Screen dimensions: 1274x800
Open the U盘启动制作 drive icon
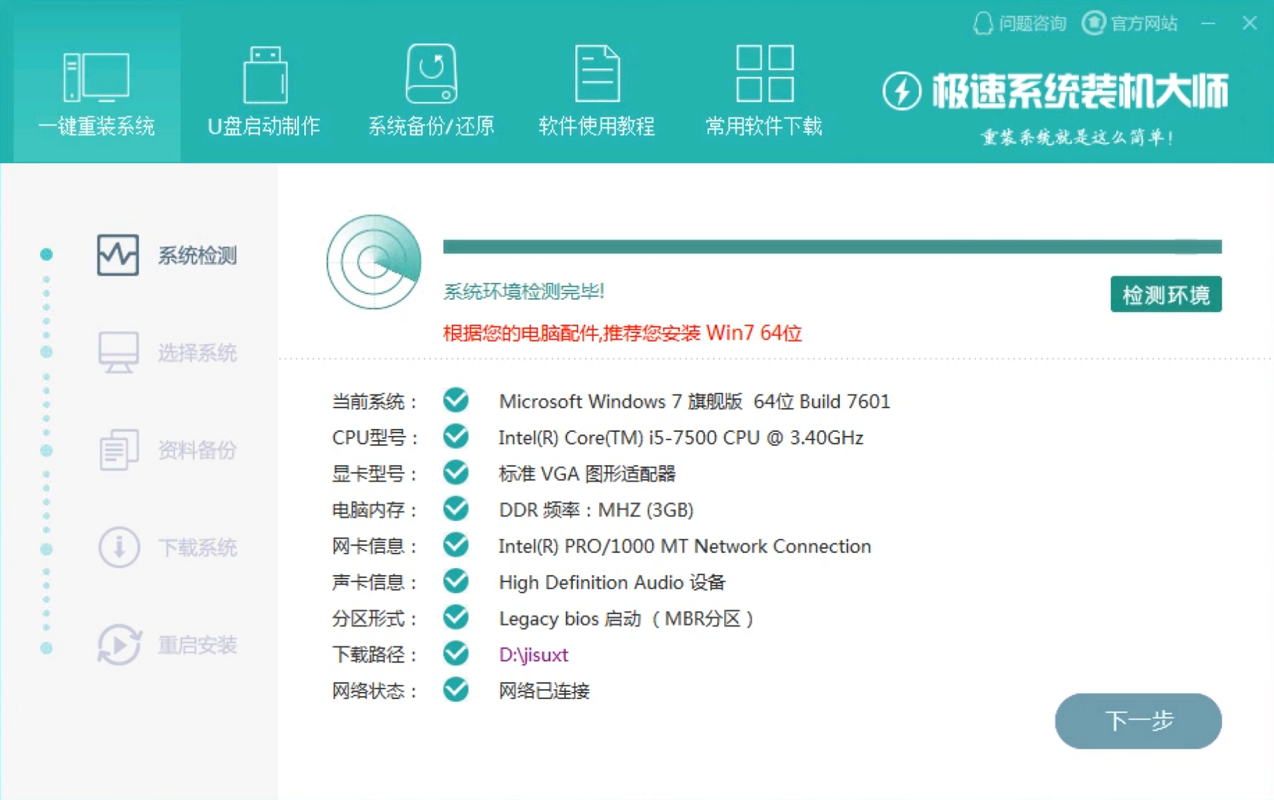(264, 72)
